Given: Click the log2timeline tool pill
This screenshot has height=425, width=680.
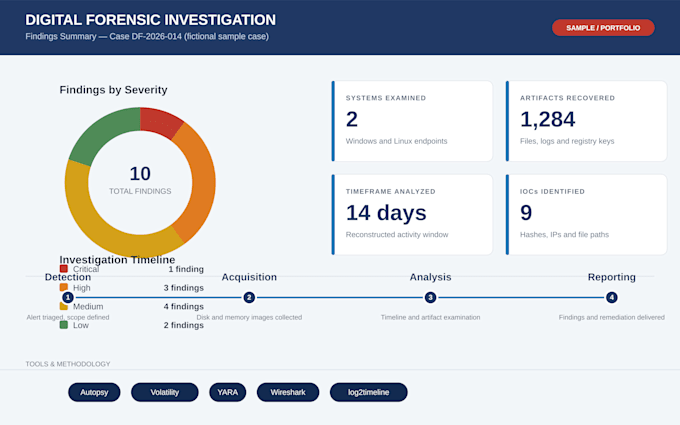Looking at the screenshot, I should (368, 392).
